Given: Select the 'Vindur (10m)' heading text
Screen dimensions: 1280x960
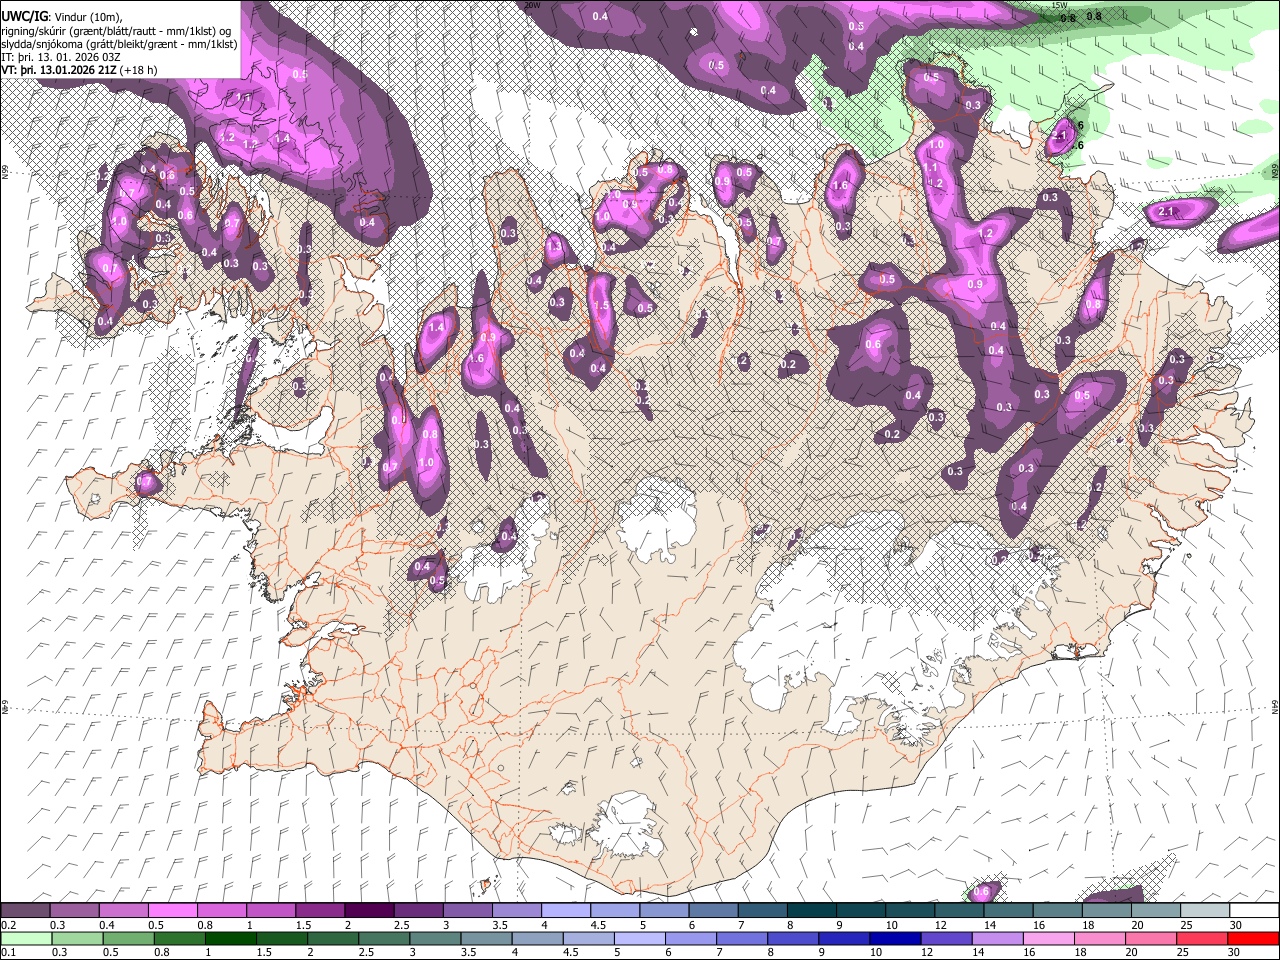Looking at the screenshot, I should click(88, 17).
